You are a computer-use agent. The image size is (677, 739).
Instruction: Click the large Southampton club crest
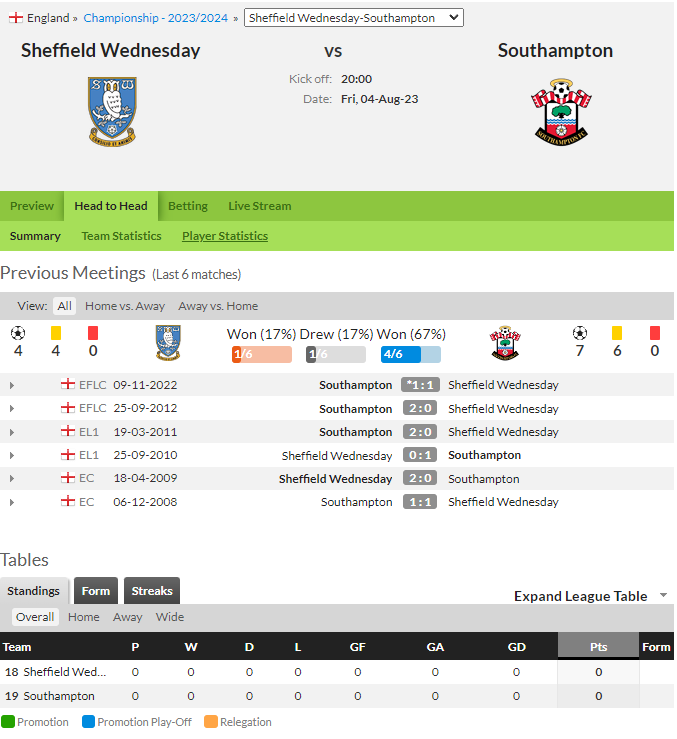pos(561,112)
